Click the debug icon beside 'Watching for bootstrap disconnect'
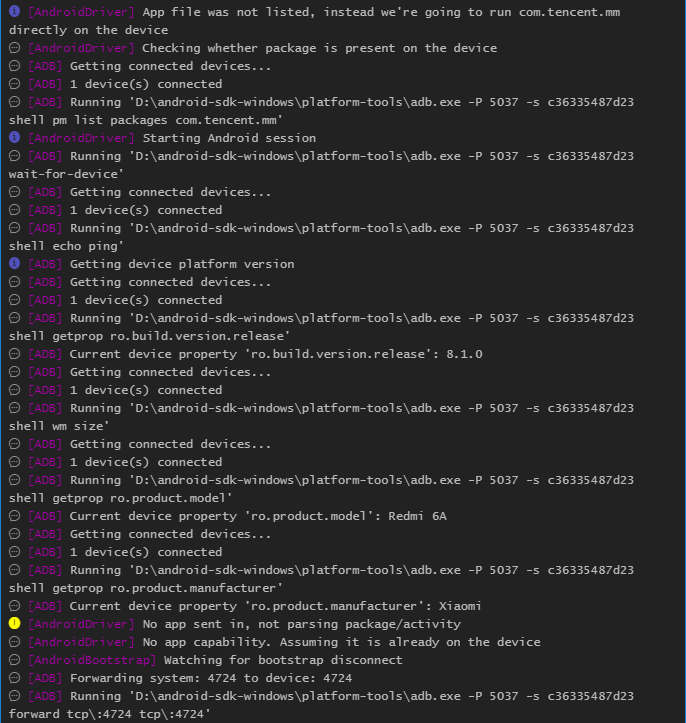The width and height of the screenshot is (686, 723). pos(14,659)
